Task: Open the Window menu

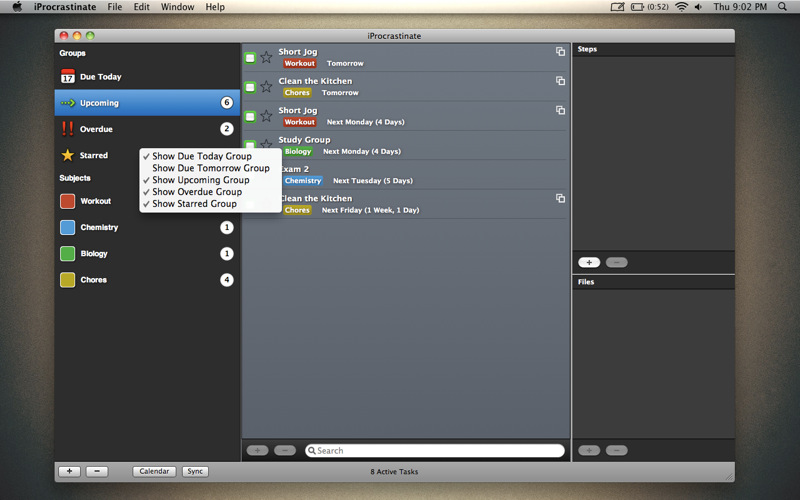Action: tap(178, 7)
